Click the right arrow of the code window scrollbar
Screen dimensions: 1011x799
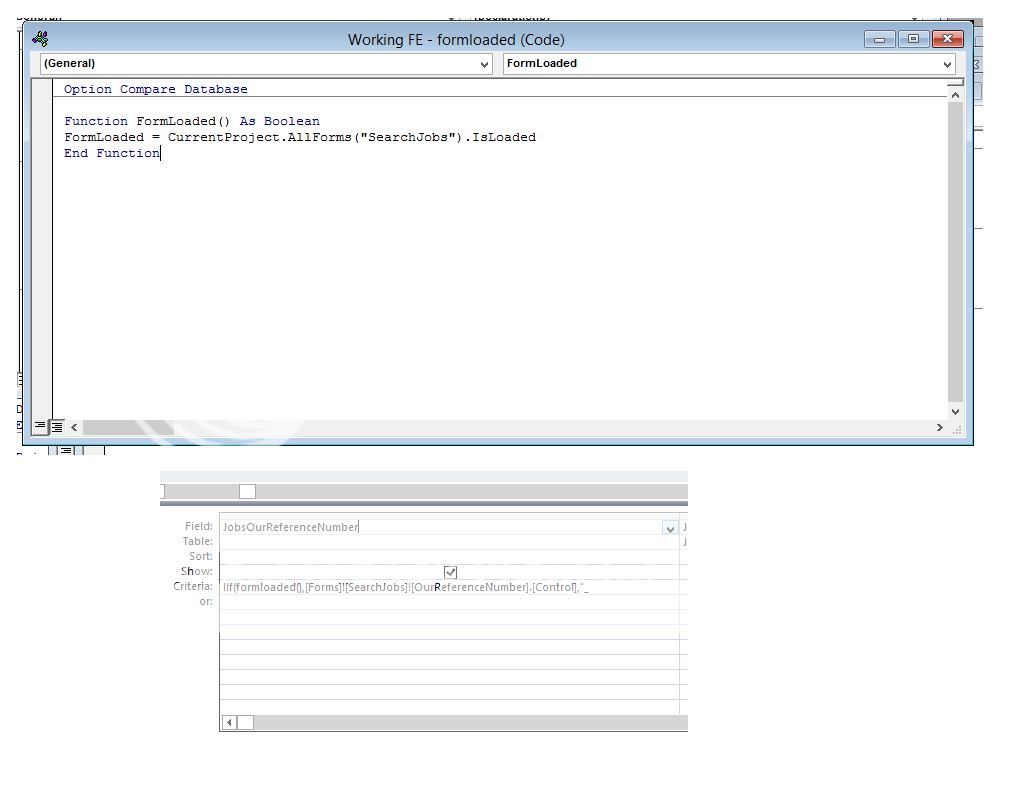click(939, 426)
